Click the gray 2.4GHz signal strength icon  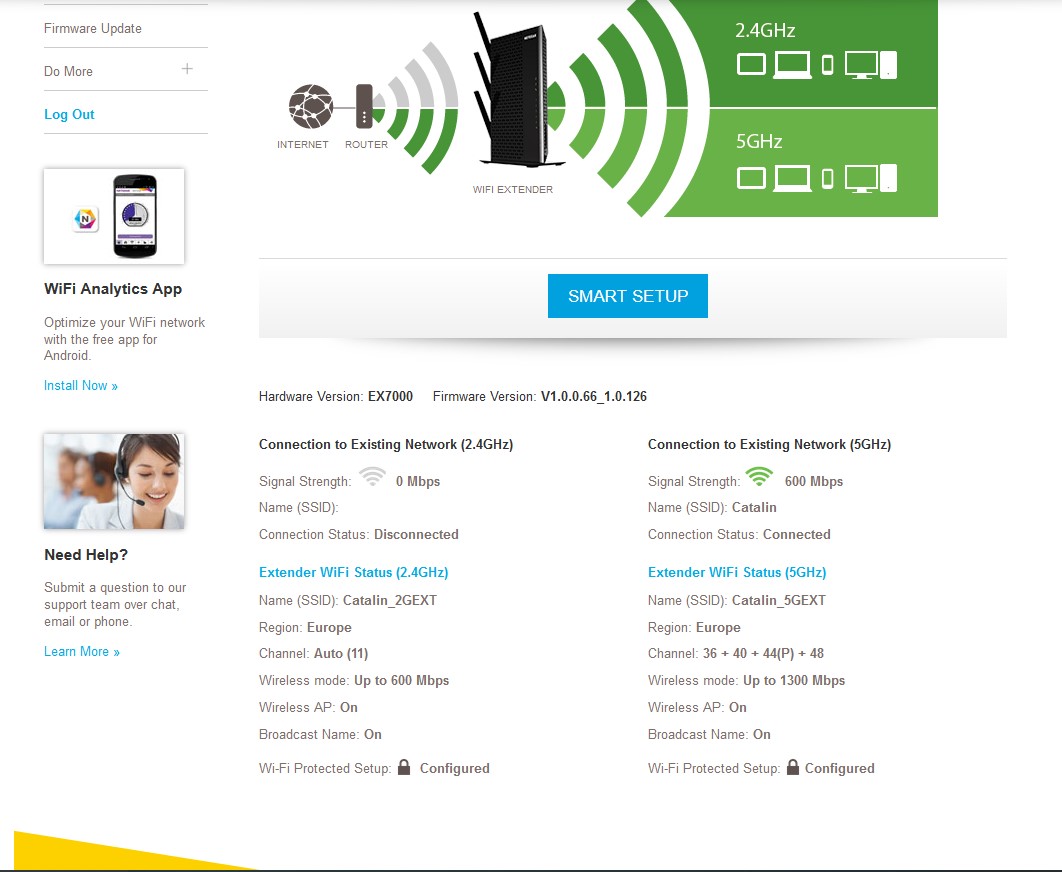pyautogui.click(x=373, y=477)
